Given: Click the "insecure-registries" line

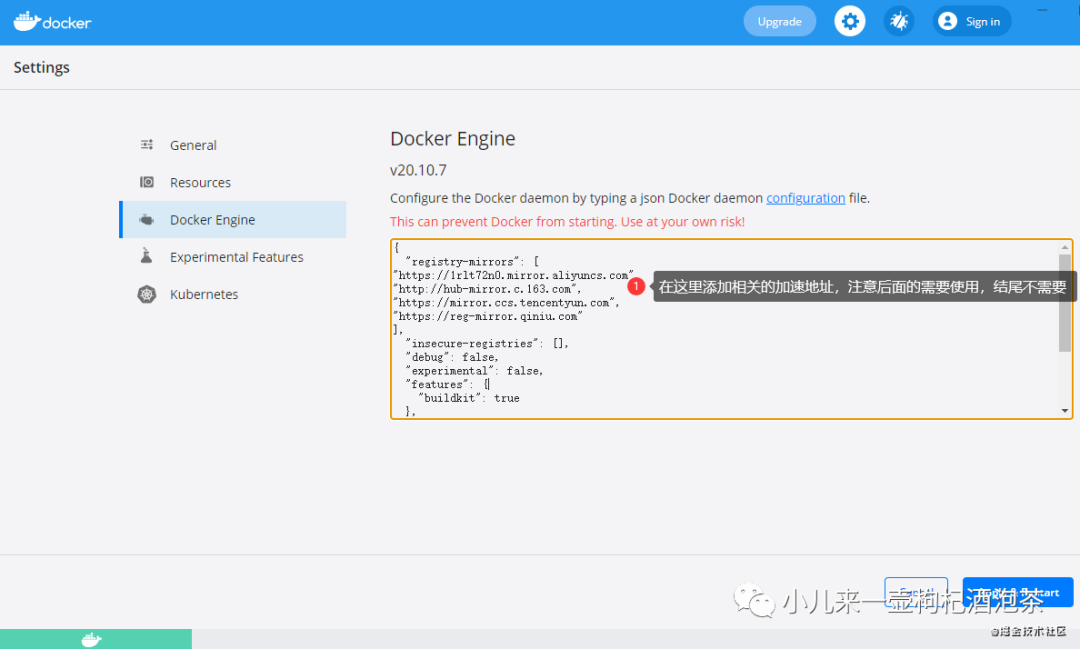Looking at the screenshot, I should pos(487,344).
